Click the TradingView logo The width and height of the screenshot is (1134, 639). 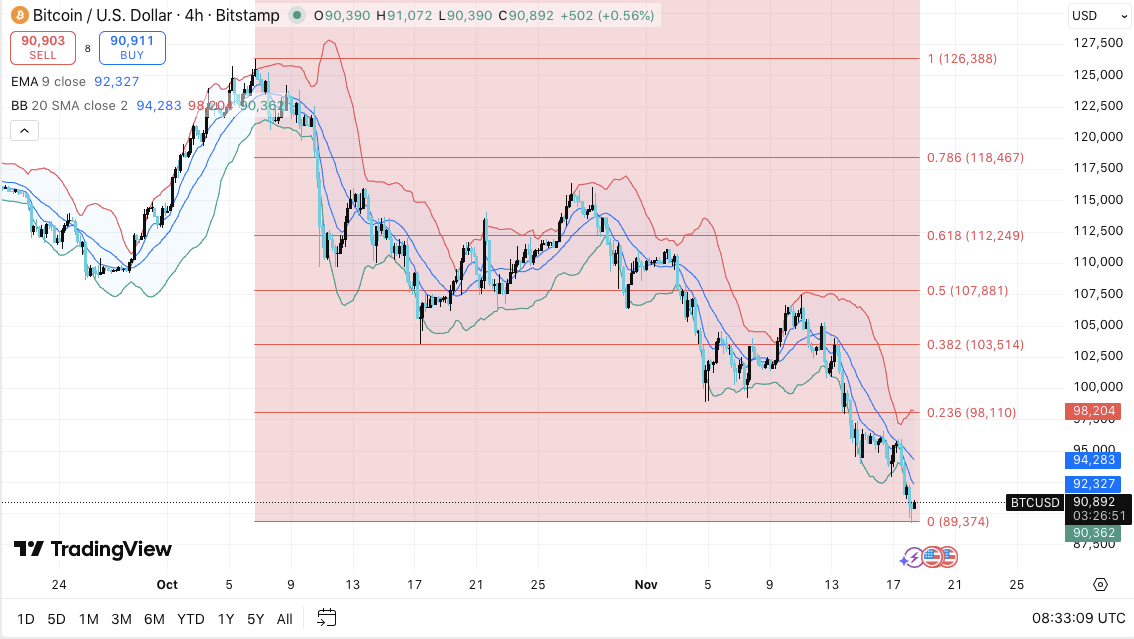(x=93, y=549)
